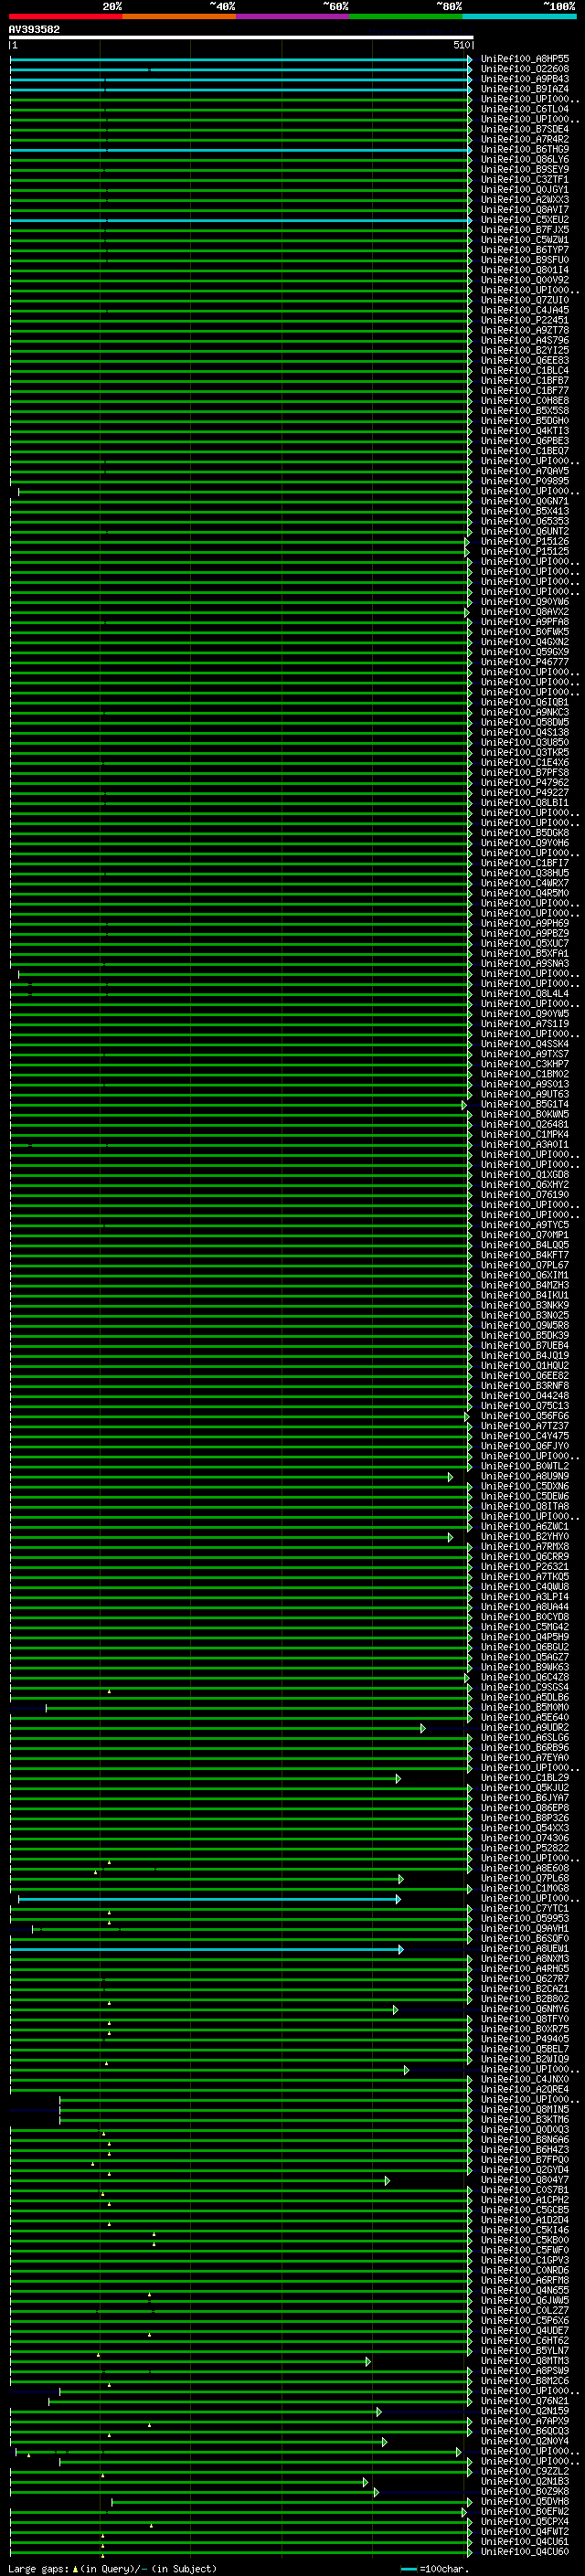Screen dimensions: 585x2576
Task: Click the red 20% identity legend segment
Action: coord(66,17)
